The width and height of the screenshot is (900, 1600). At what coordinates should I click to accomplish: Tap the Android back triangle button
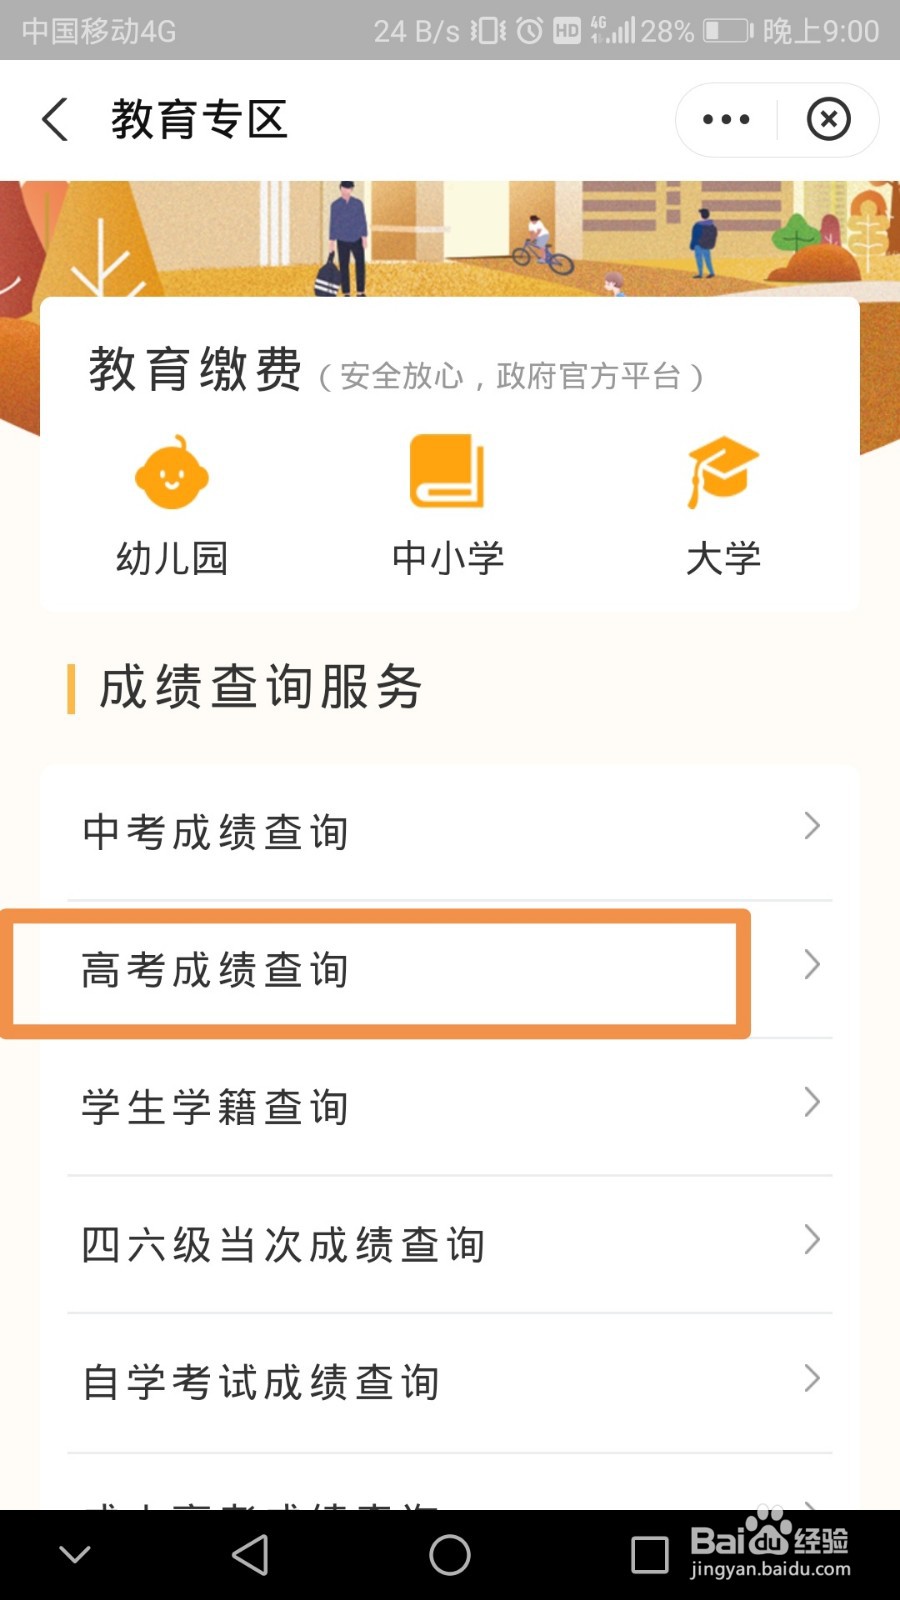pyautogui.click(x=250, y=1555)
